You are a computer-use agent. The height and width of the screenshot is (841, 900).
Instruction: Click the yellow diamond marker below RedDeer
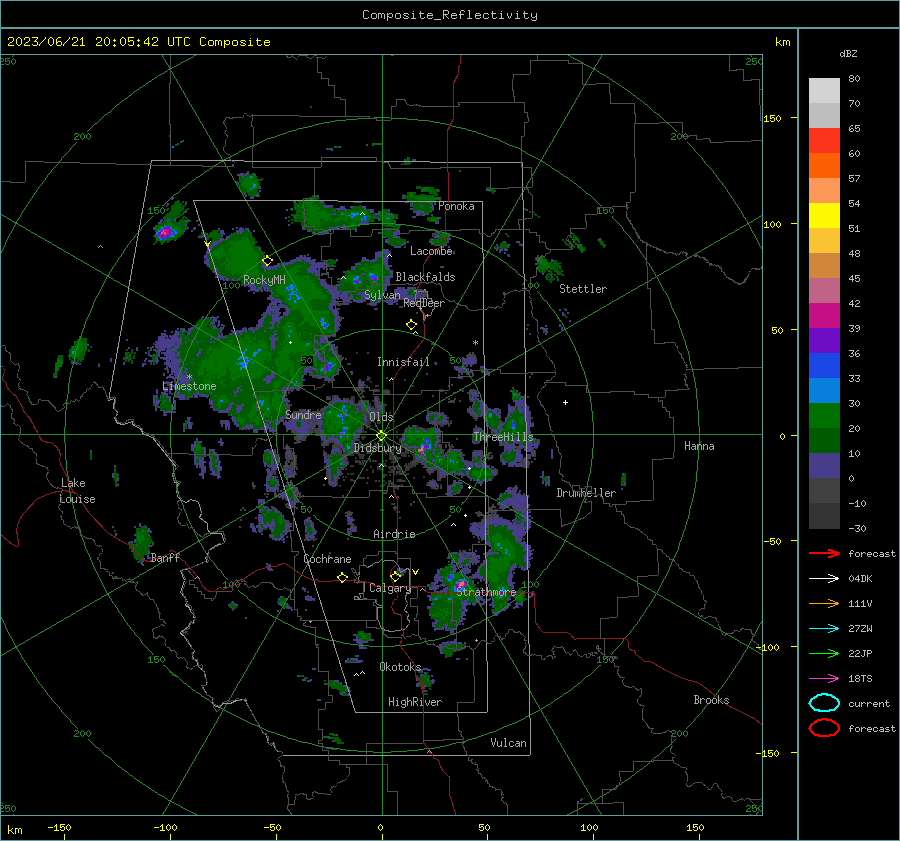412,325
